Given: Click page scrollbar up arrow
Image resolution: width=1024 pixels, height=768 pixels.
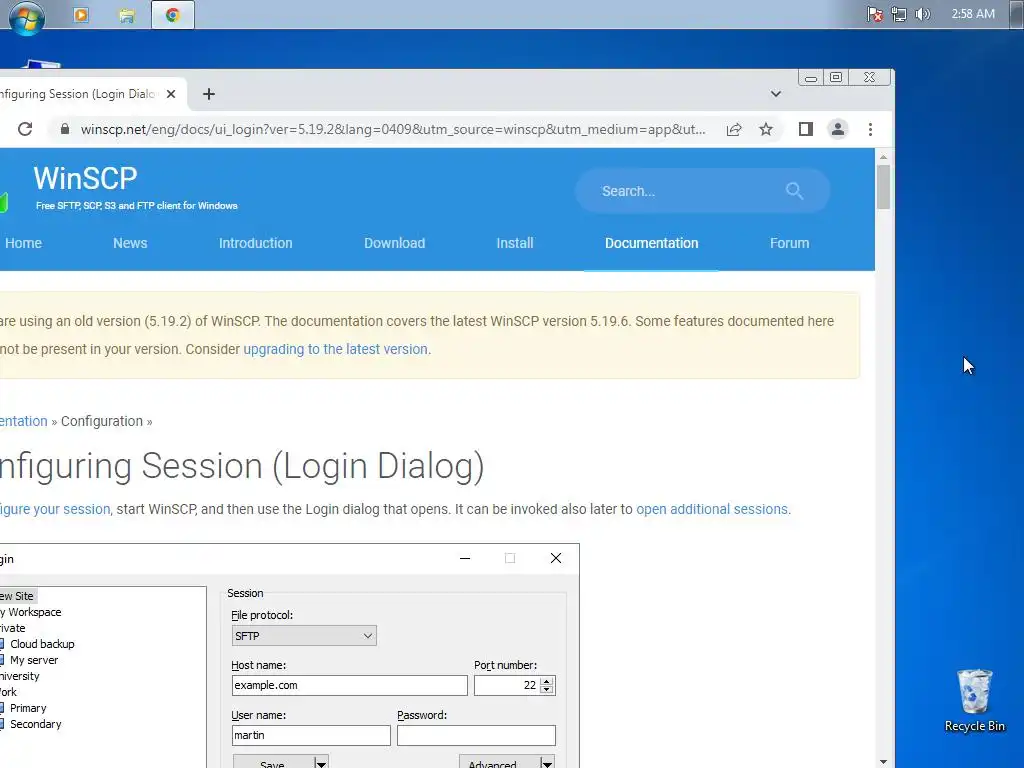Looking at the screenshot, I should [883, 157].
